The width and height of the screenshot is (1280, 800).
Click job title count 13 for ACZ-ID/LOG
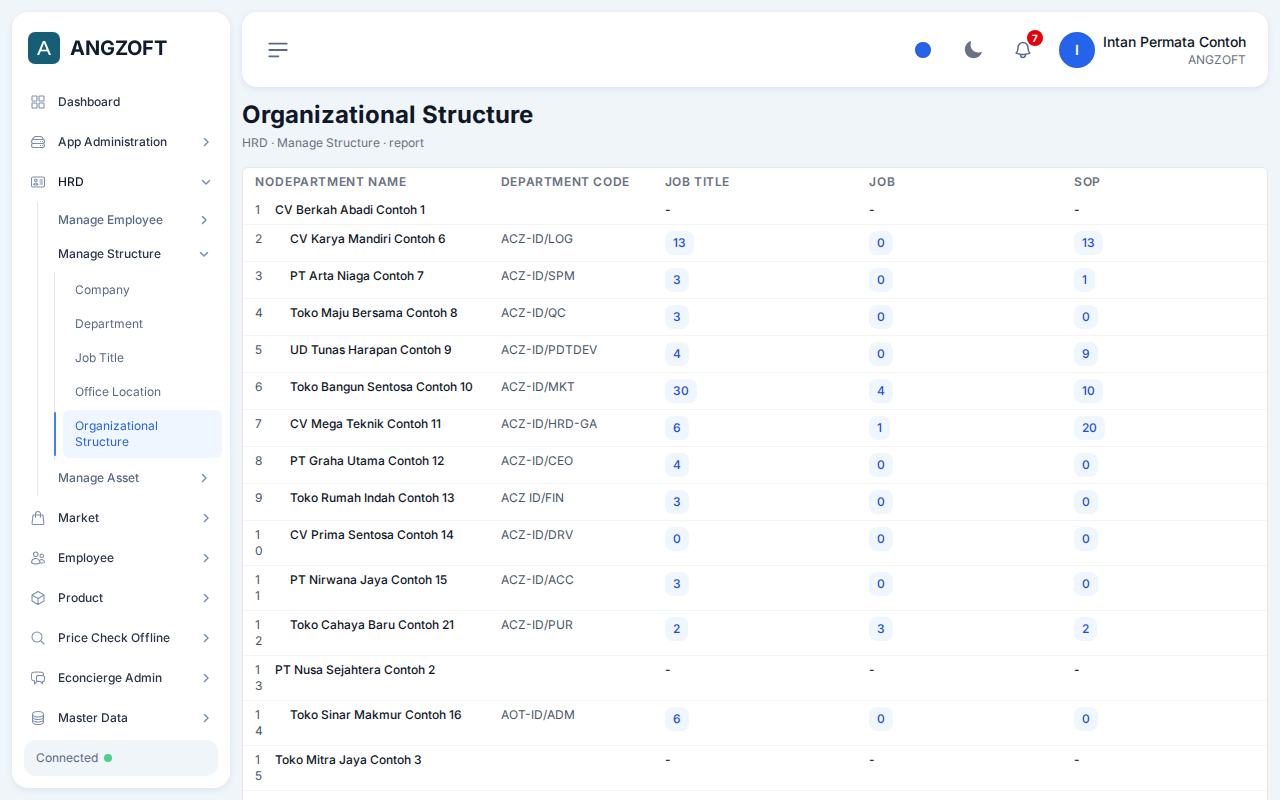click(679, 243)
